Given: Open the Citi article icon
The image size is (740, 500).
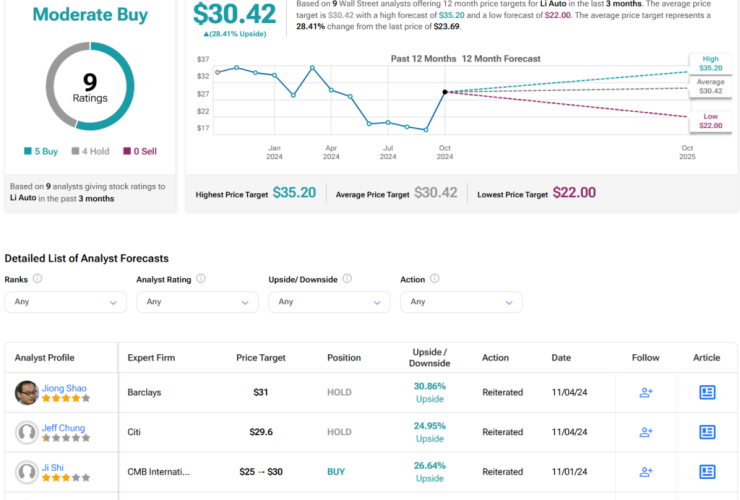Looking at the screenshot, I should [x=707, y=432].
